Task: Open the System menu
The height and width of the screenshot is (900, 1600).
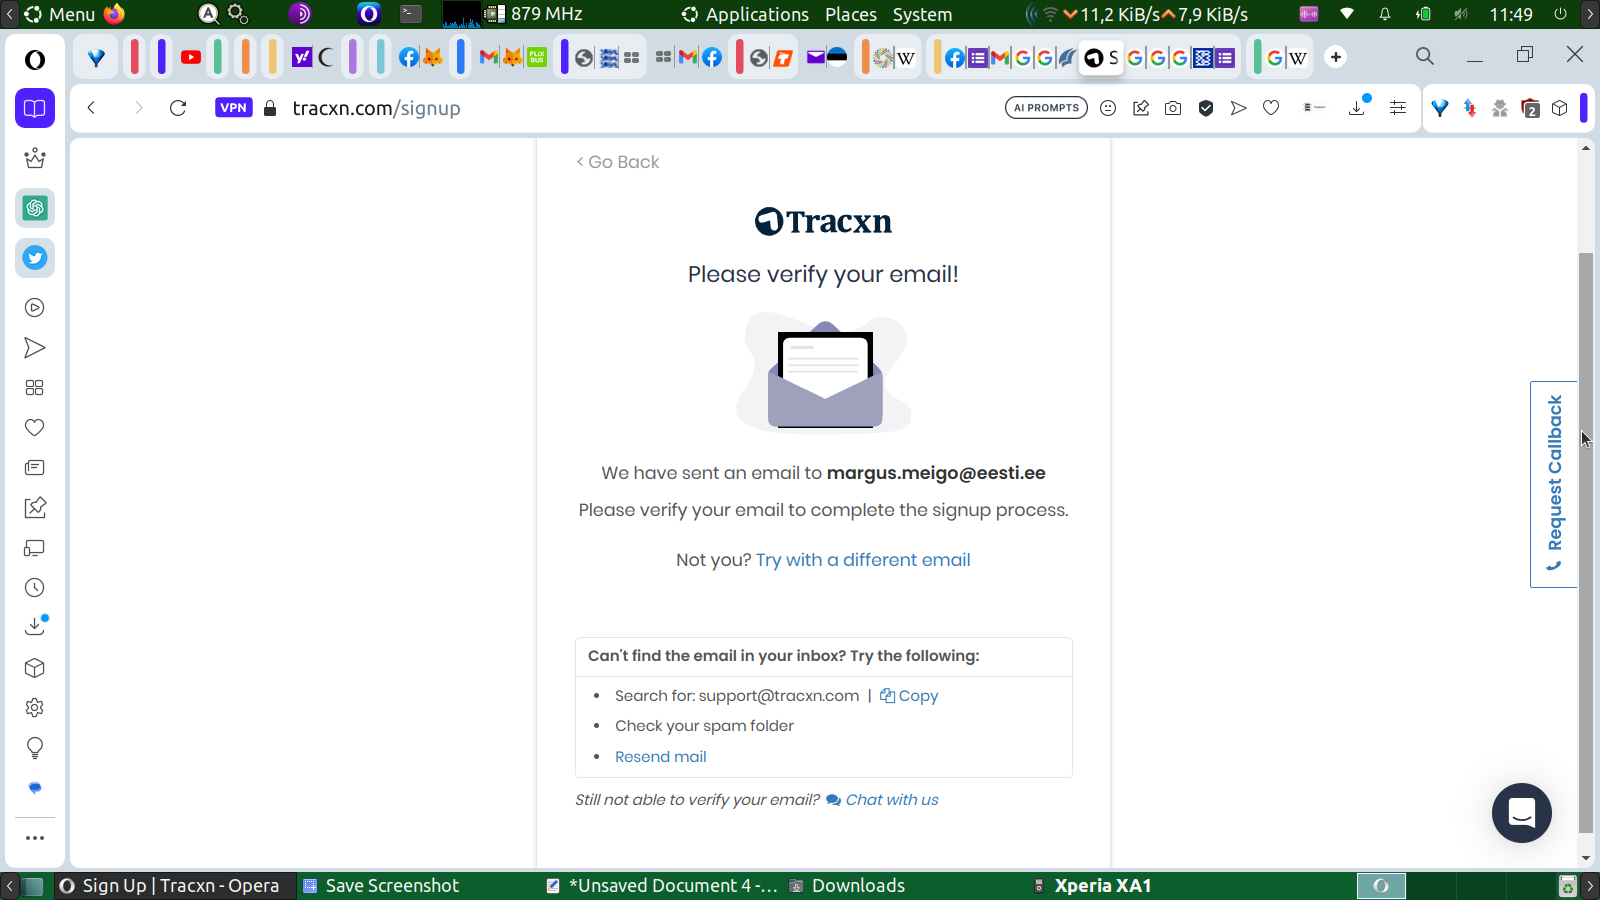Action: pyautogui.click(x=922, y=14)
